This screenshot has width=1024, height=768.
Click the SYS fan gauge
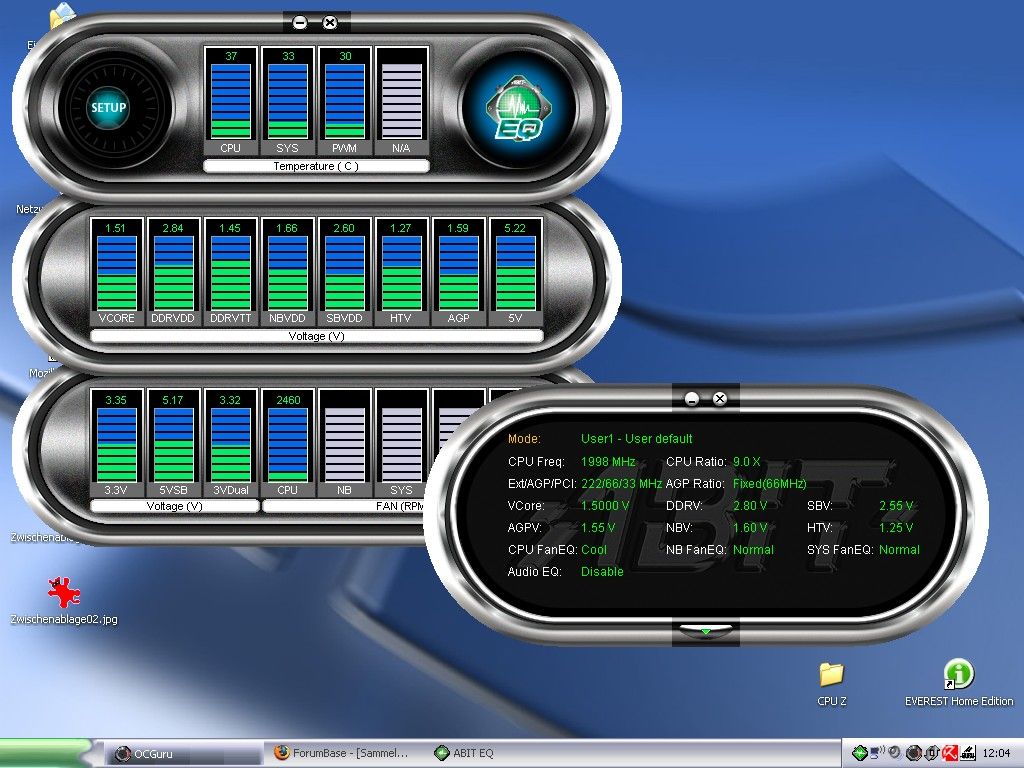point(402,443)
